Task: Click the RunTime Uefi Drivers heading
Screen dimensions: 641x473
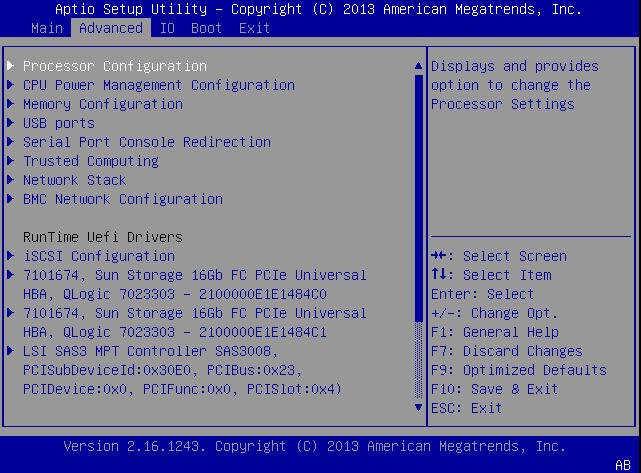Action: click(103, 237)
